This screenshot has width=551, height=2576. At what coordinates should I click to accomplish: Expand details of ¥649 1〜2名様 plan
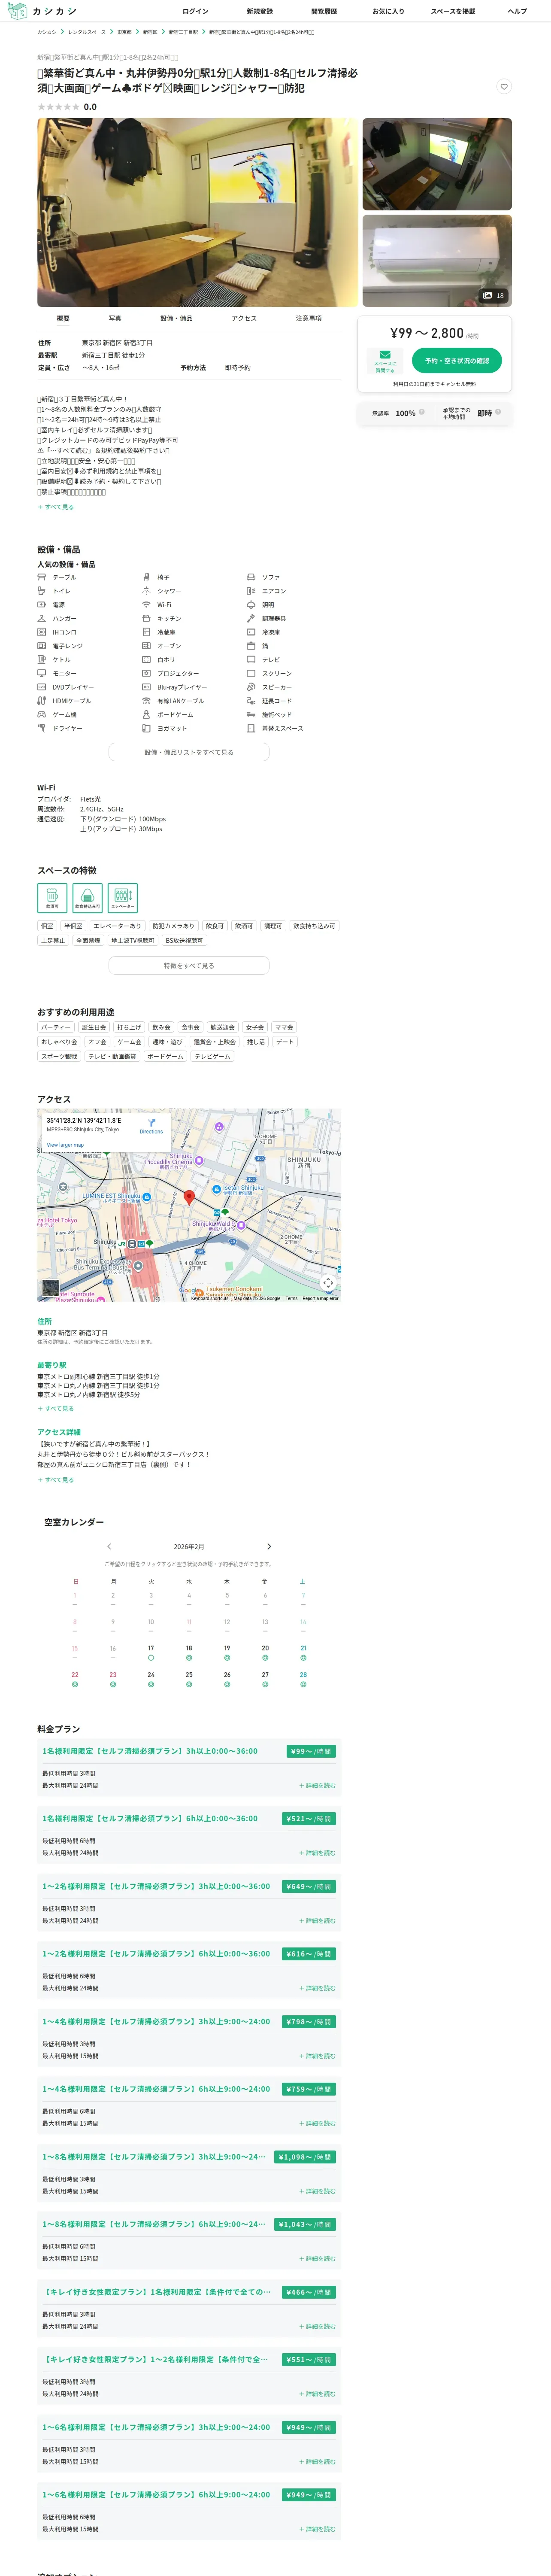pyautogui.click(x=317, y=1920)
